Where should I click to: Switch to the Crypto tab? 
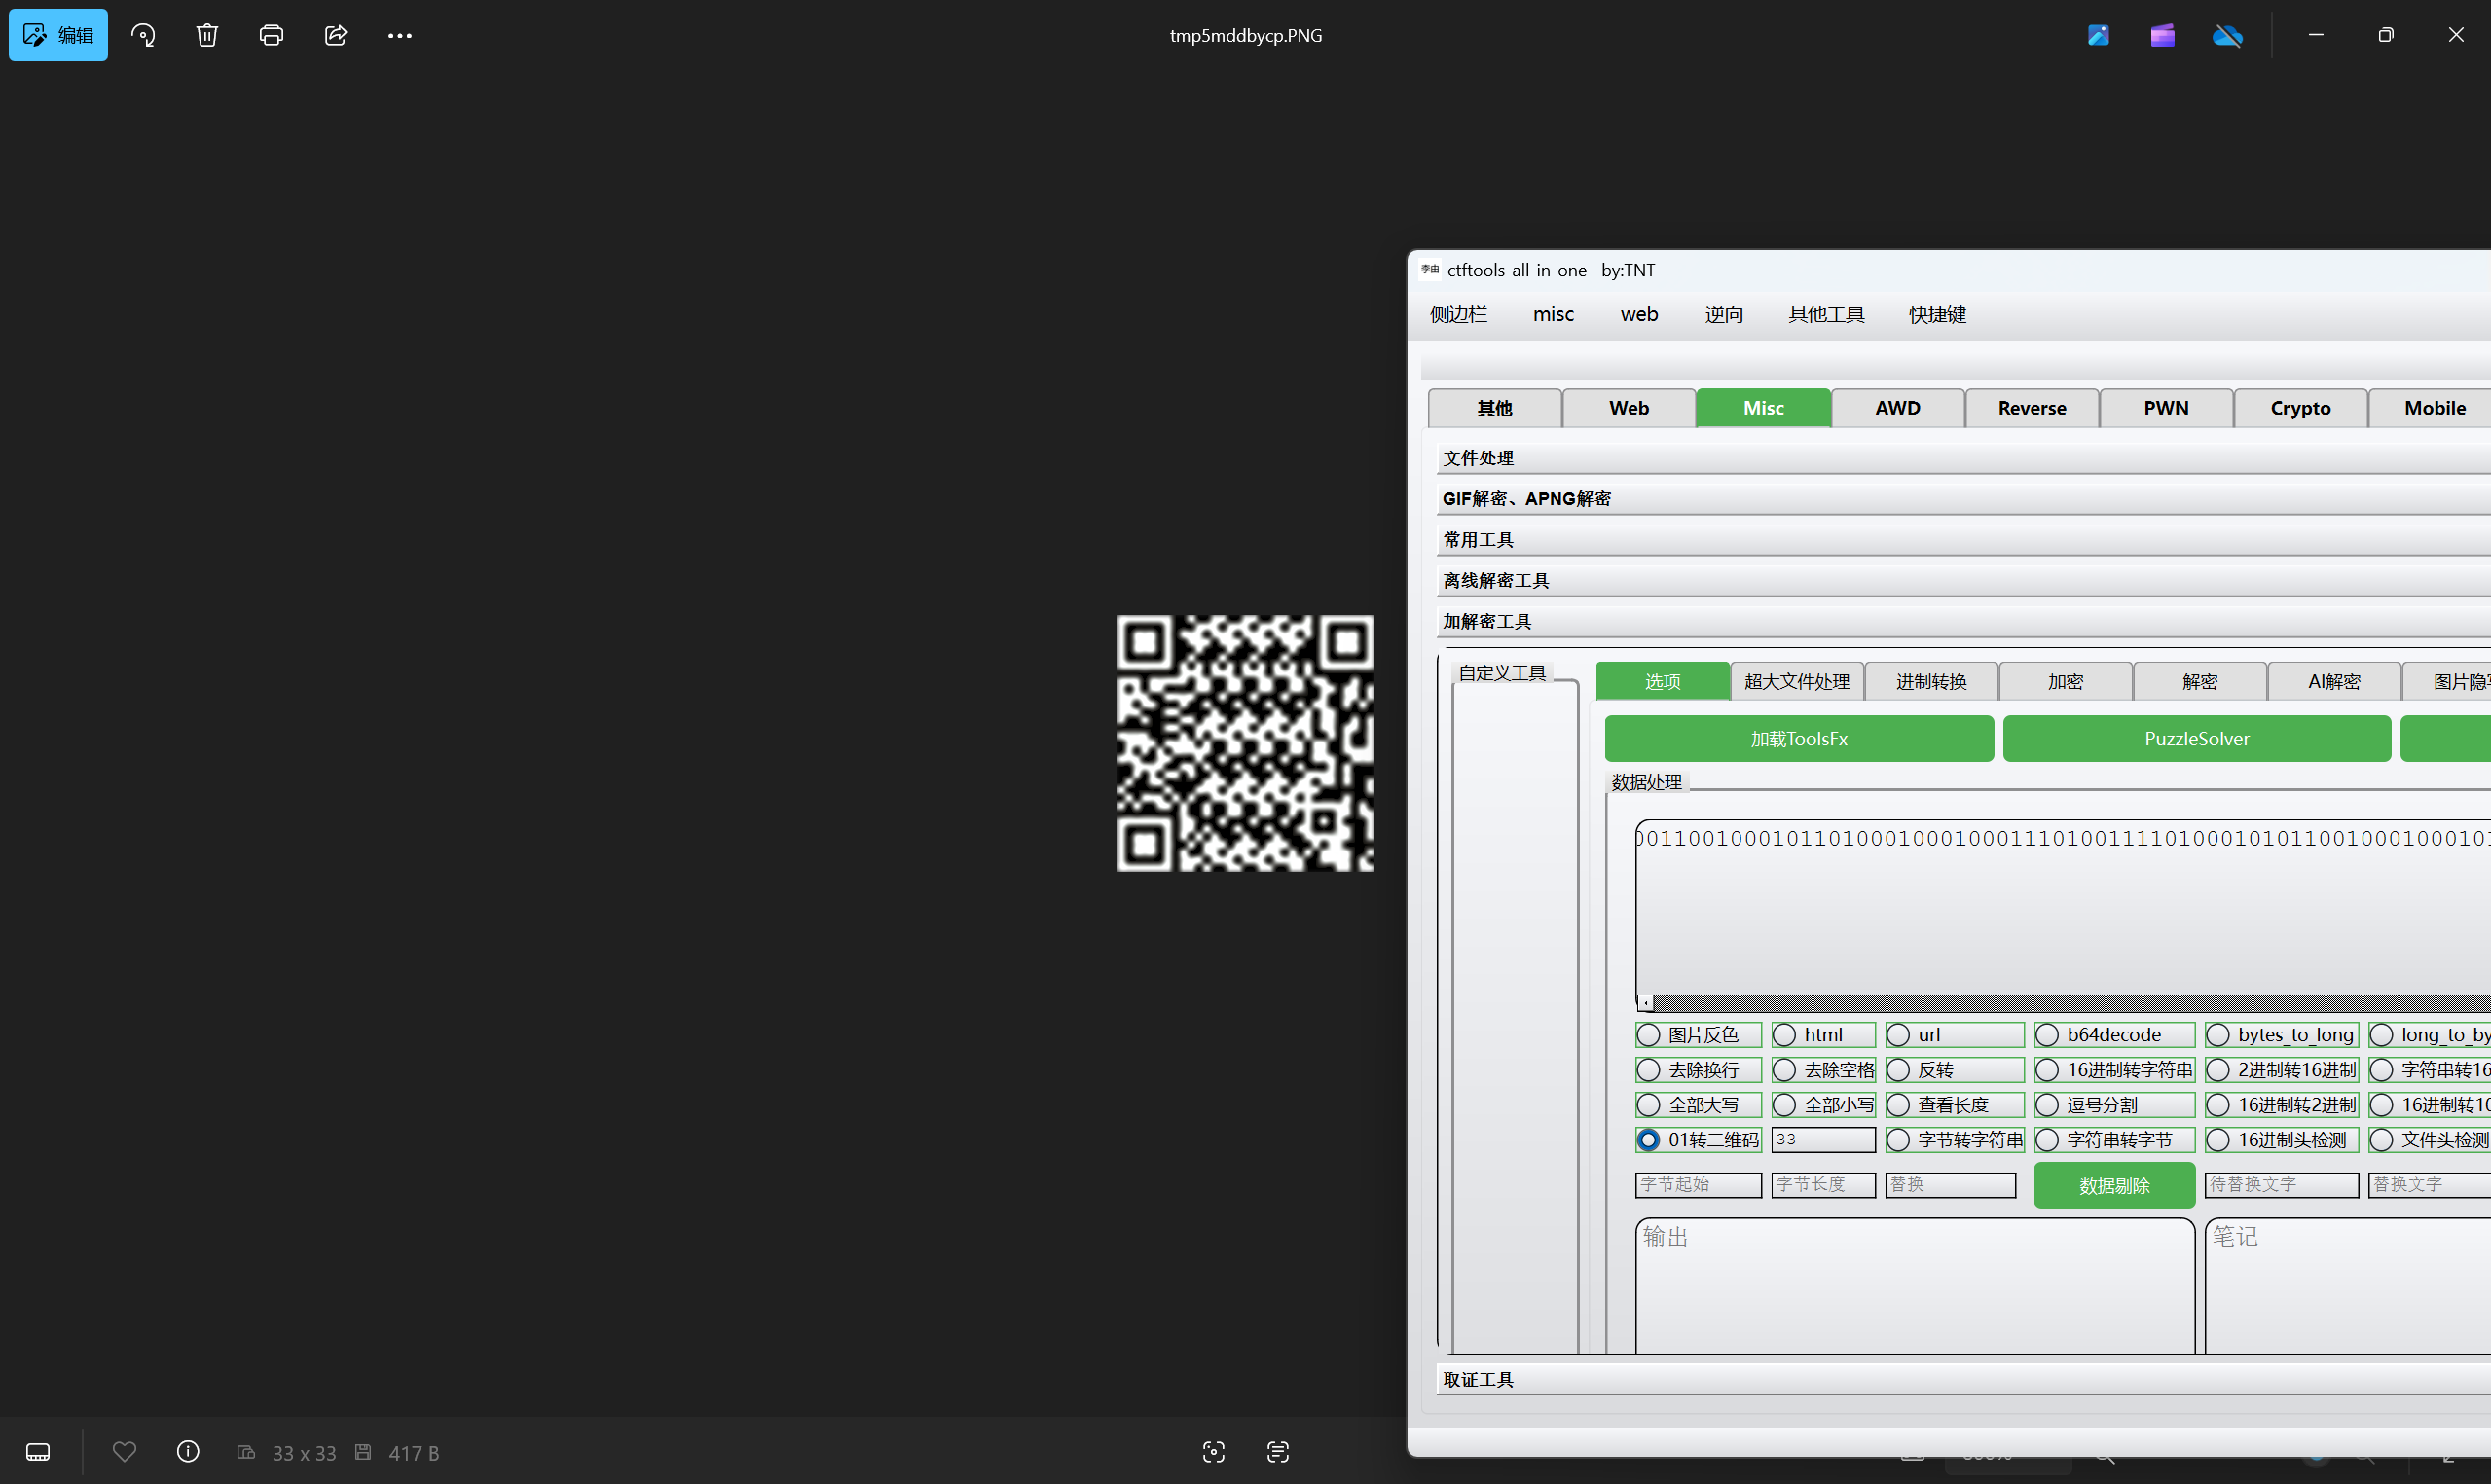pyautogui.click(x=2300, y=408)
